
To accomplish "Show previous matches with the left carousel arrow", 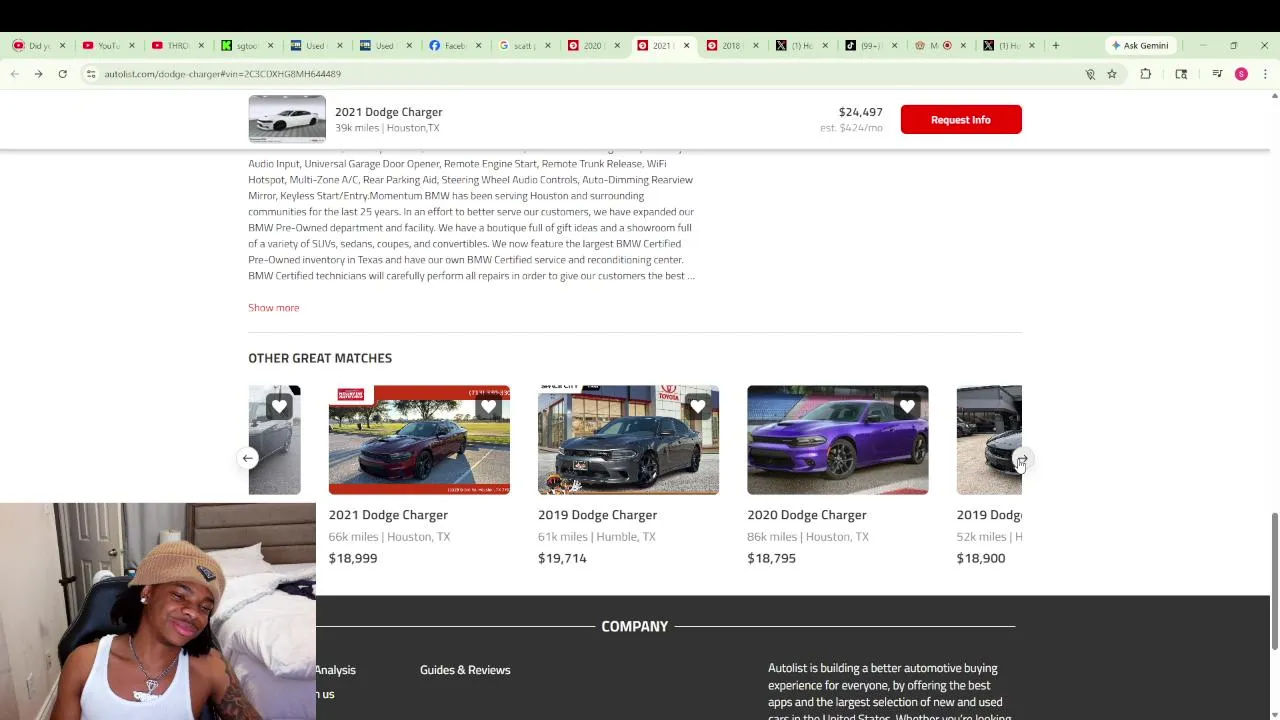I will (x=247, y=458).
